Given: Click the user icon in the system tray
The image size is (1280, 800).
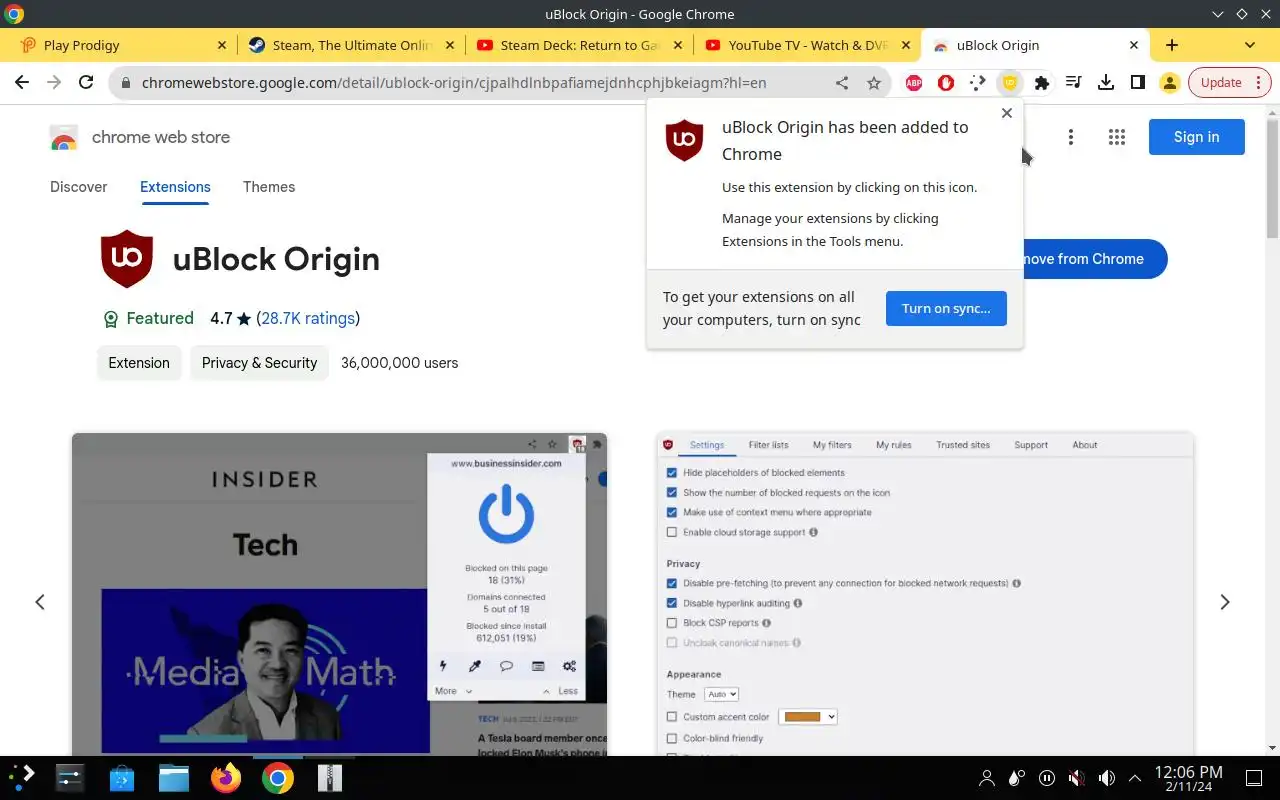Looking at the screenshot, I should click(987, 778).
